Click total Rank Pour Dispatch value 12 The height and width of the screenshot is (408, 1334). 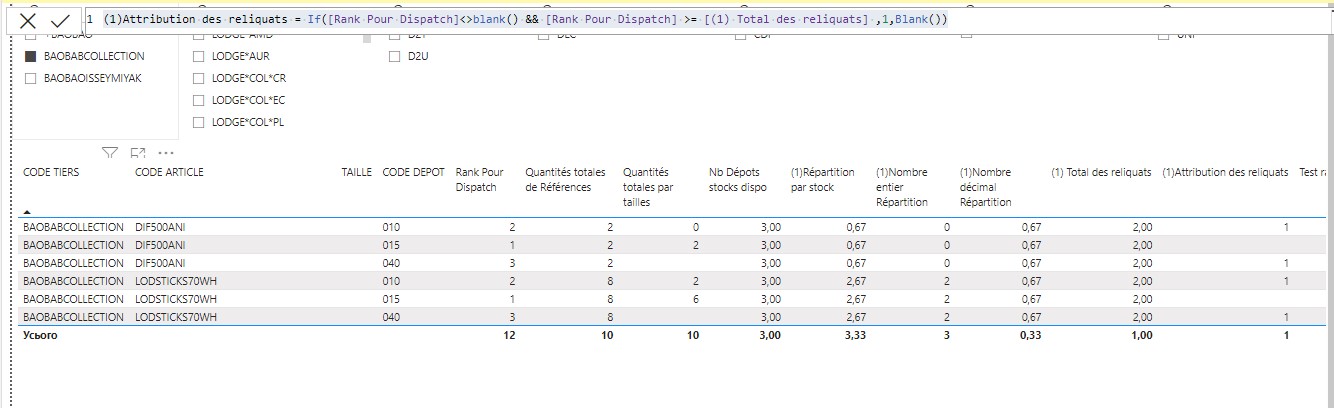coord(509,335)
